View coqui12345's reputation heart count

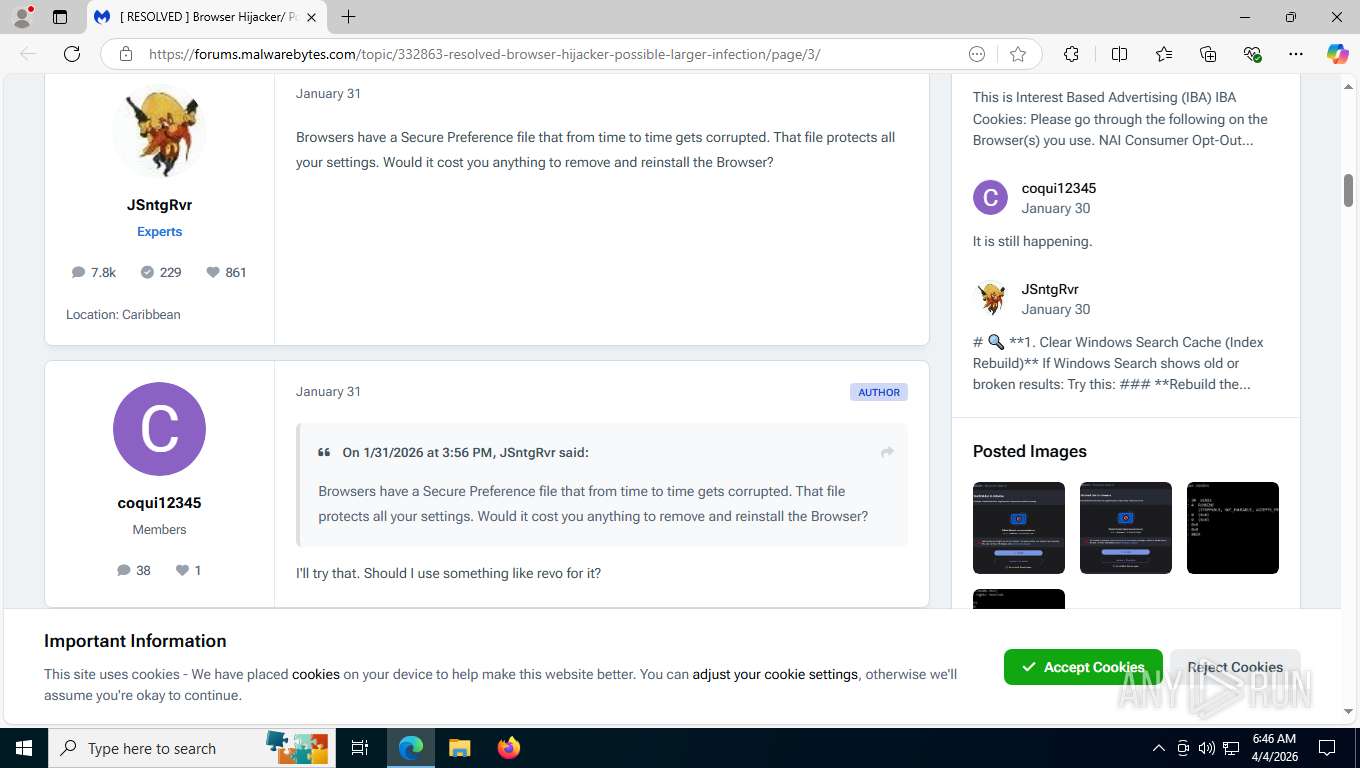point(189,570)
